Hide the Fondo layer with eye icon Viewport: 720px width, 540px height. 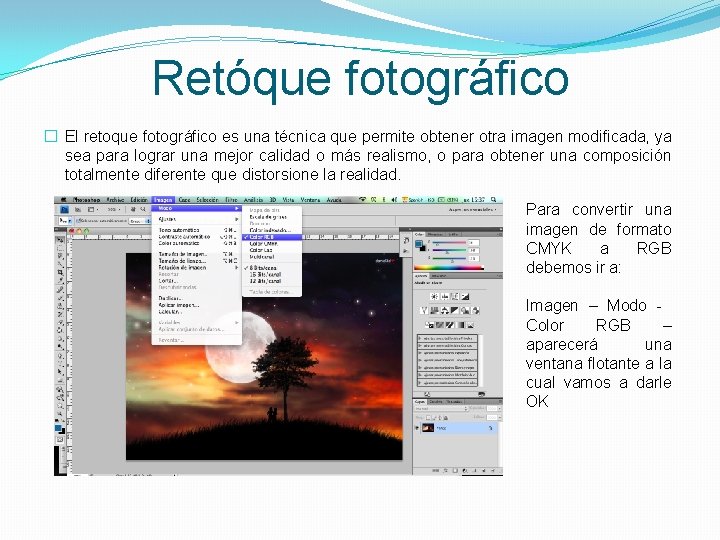[x=417, y=428]
